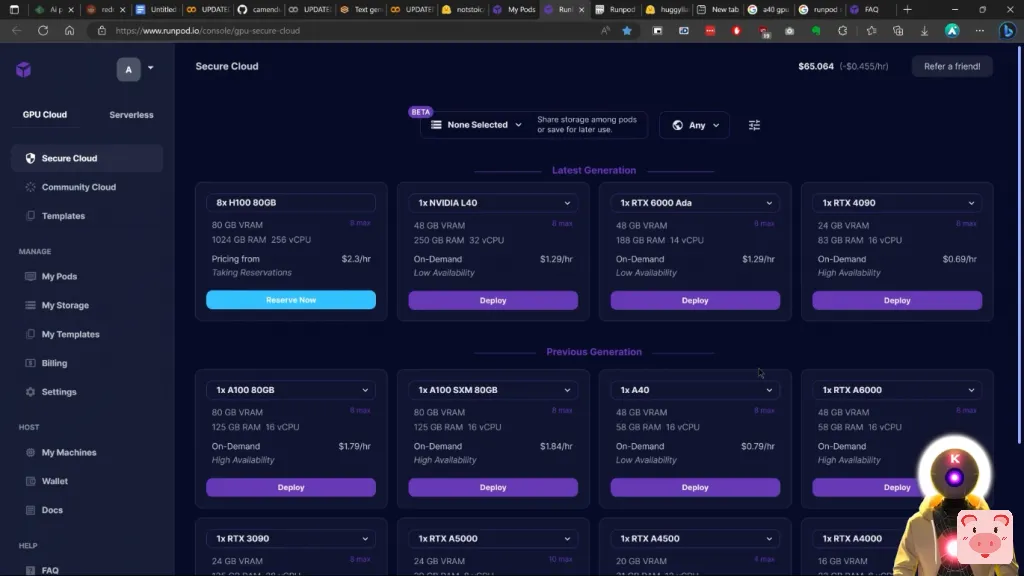Screen dimensions: 1024x576
Task: Click the $65.064 account balance
Action: click(x=816, y=66)
